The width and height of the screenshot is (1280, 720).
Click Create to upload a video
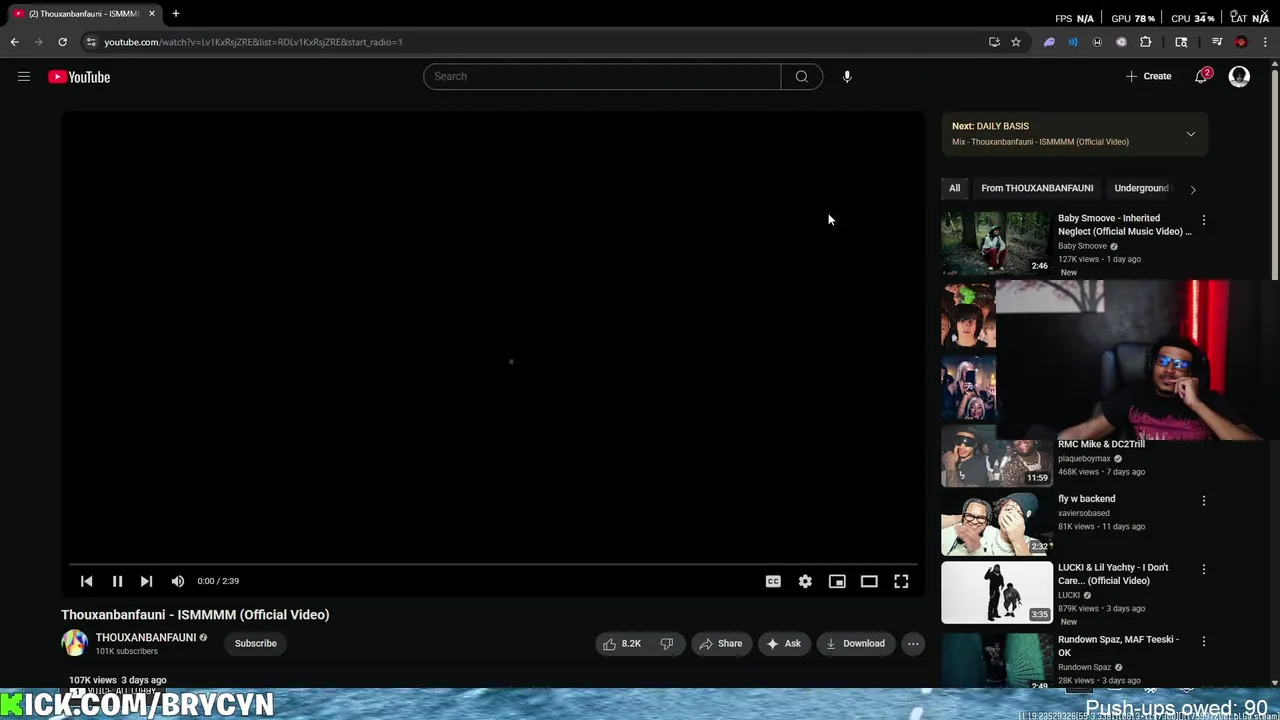point(1149,76)
